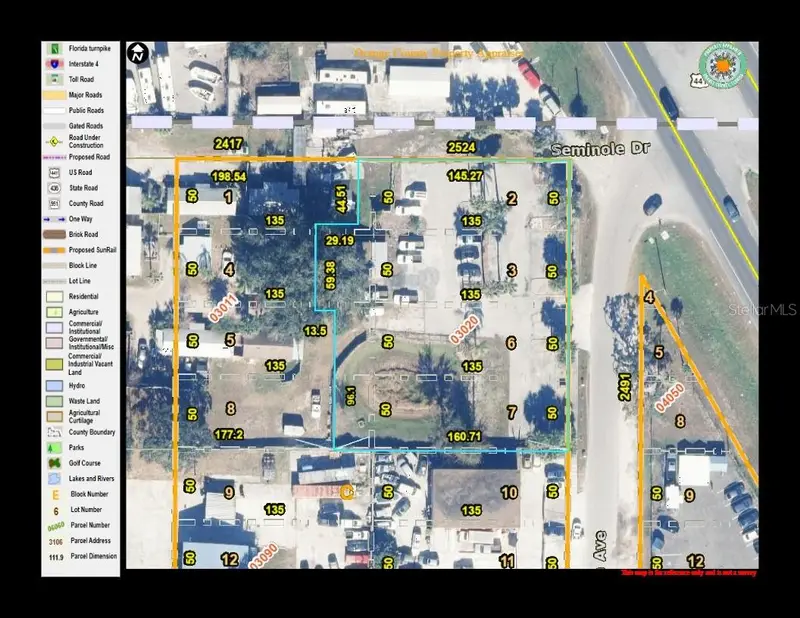This screenshot has height=618, width=800.
Task: Click the red map disclaimer text
Action: pos(689,573)
